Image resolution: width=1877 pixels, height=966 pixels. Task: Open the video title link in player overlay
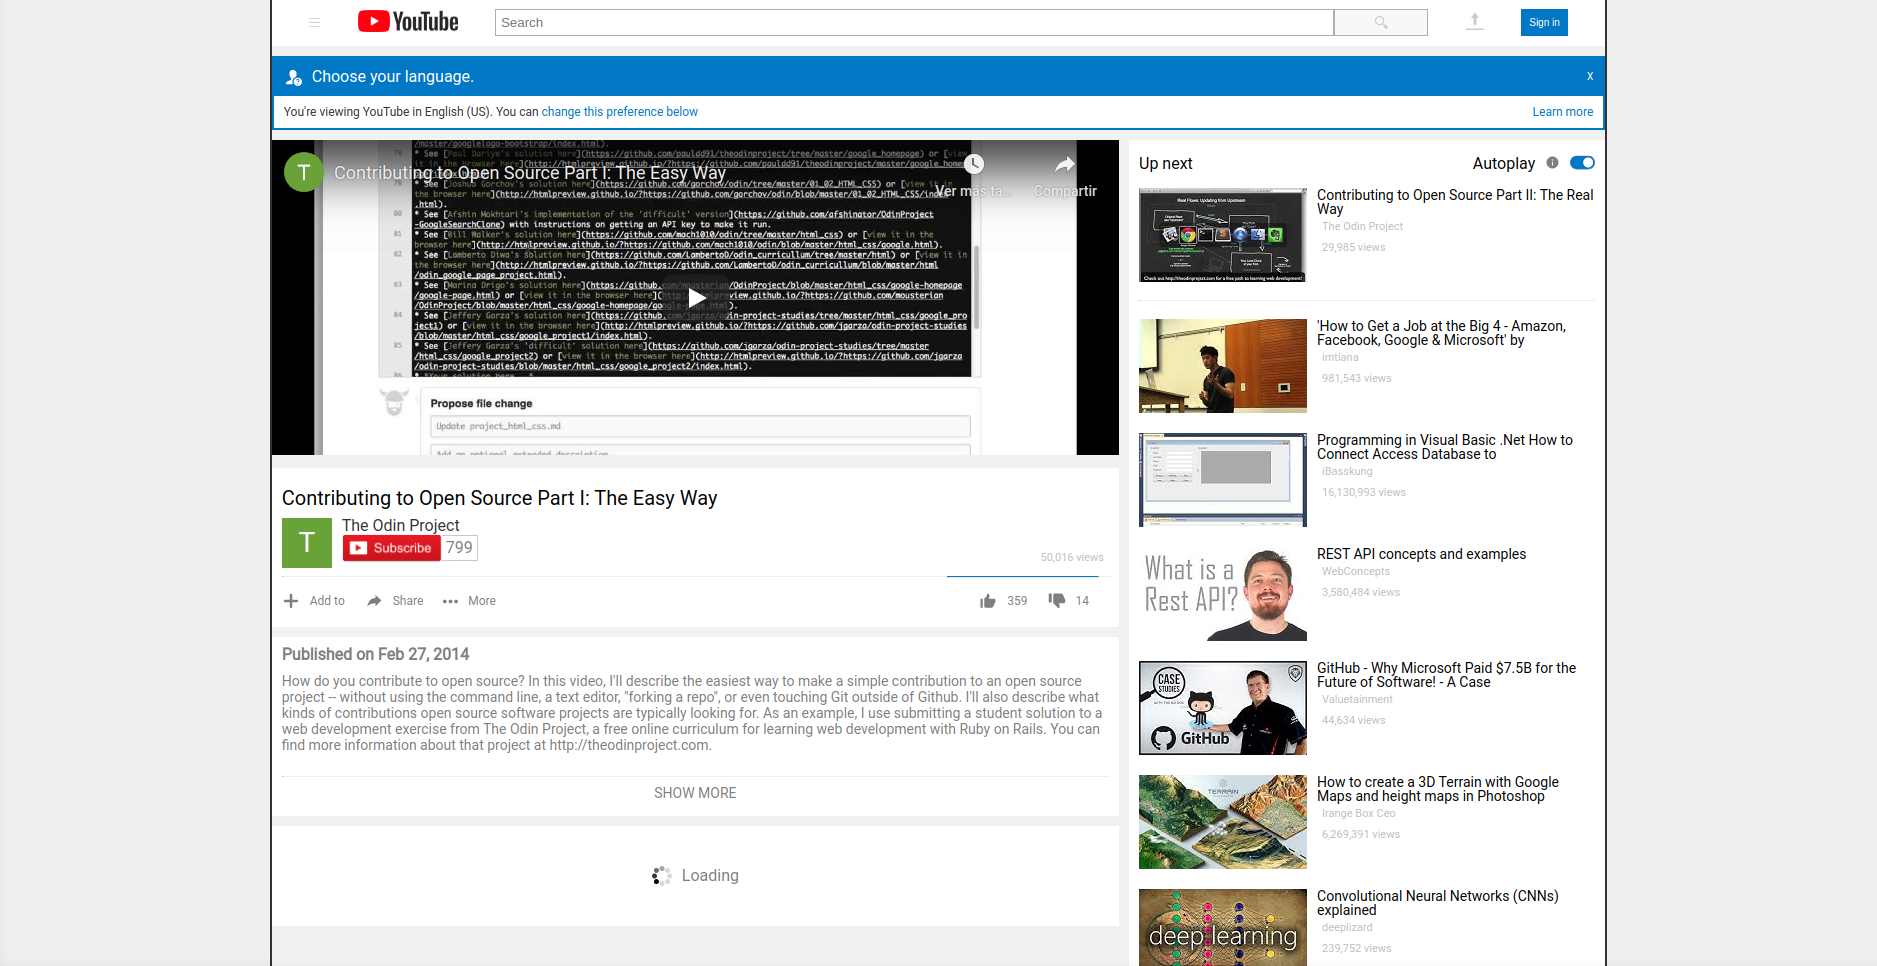tap(530, 173)
